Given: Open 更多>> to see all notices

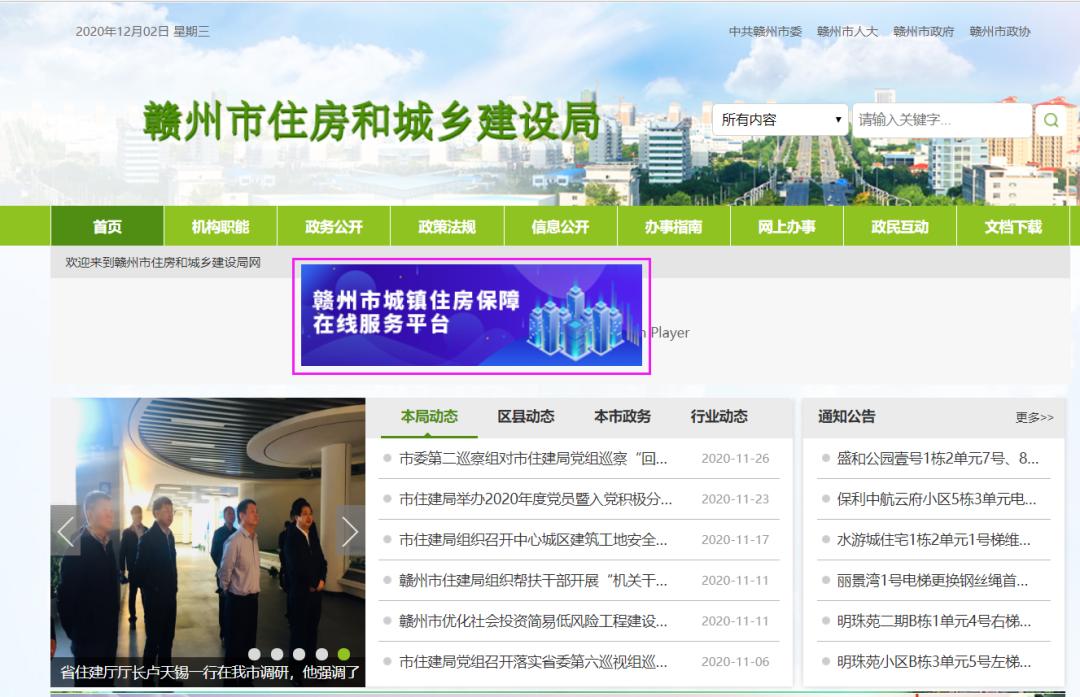Looking at the screenshot, I should pos(1035,417).
